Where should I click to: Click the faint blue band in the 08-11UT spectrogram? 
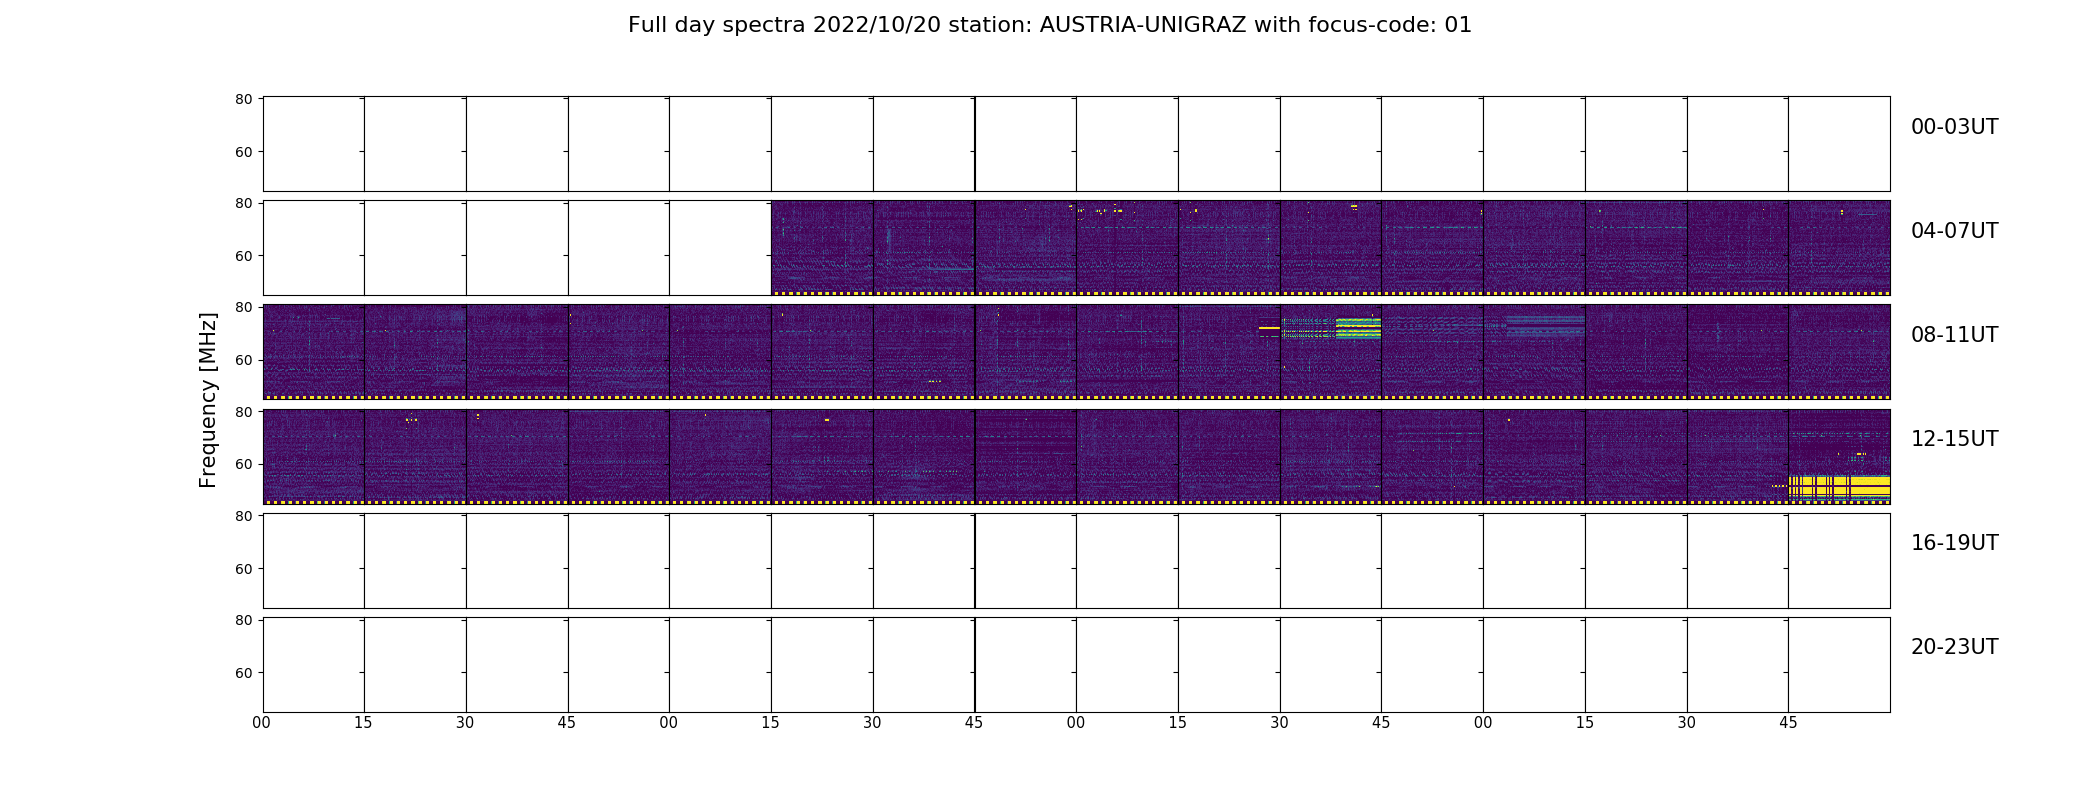[1545, 324]
